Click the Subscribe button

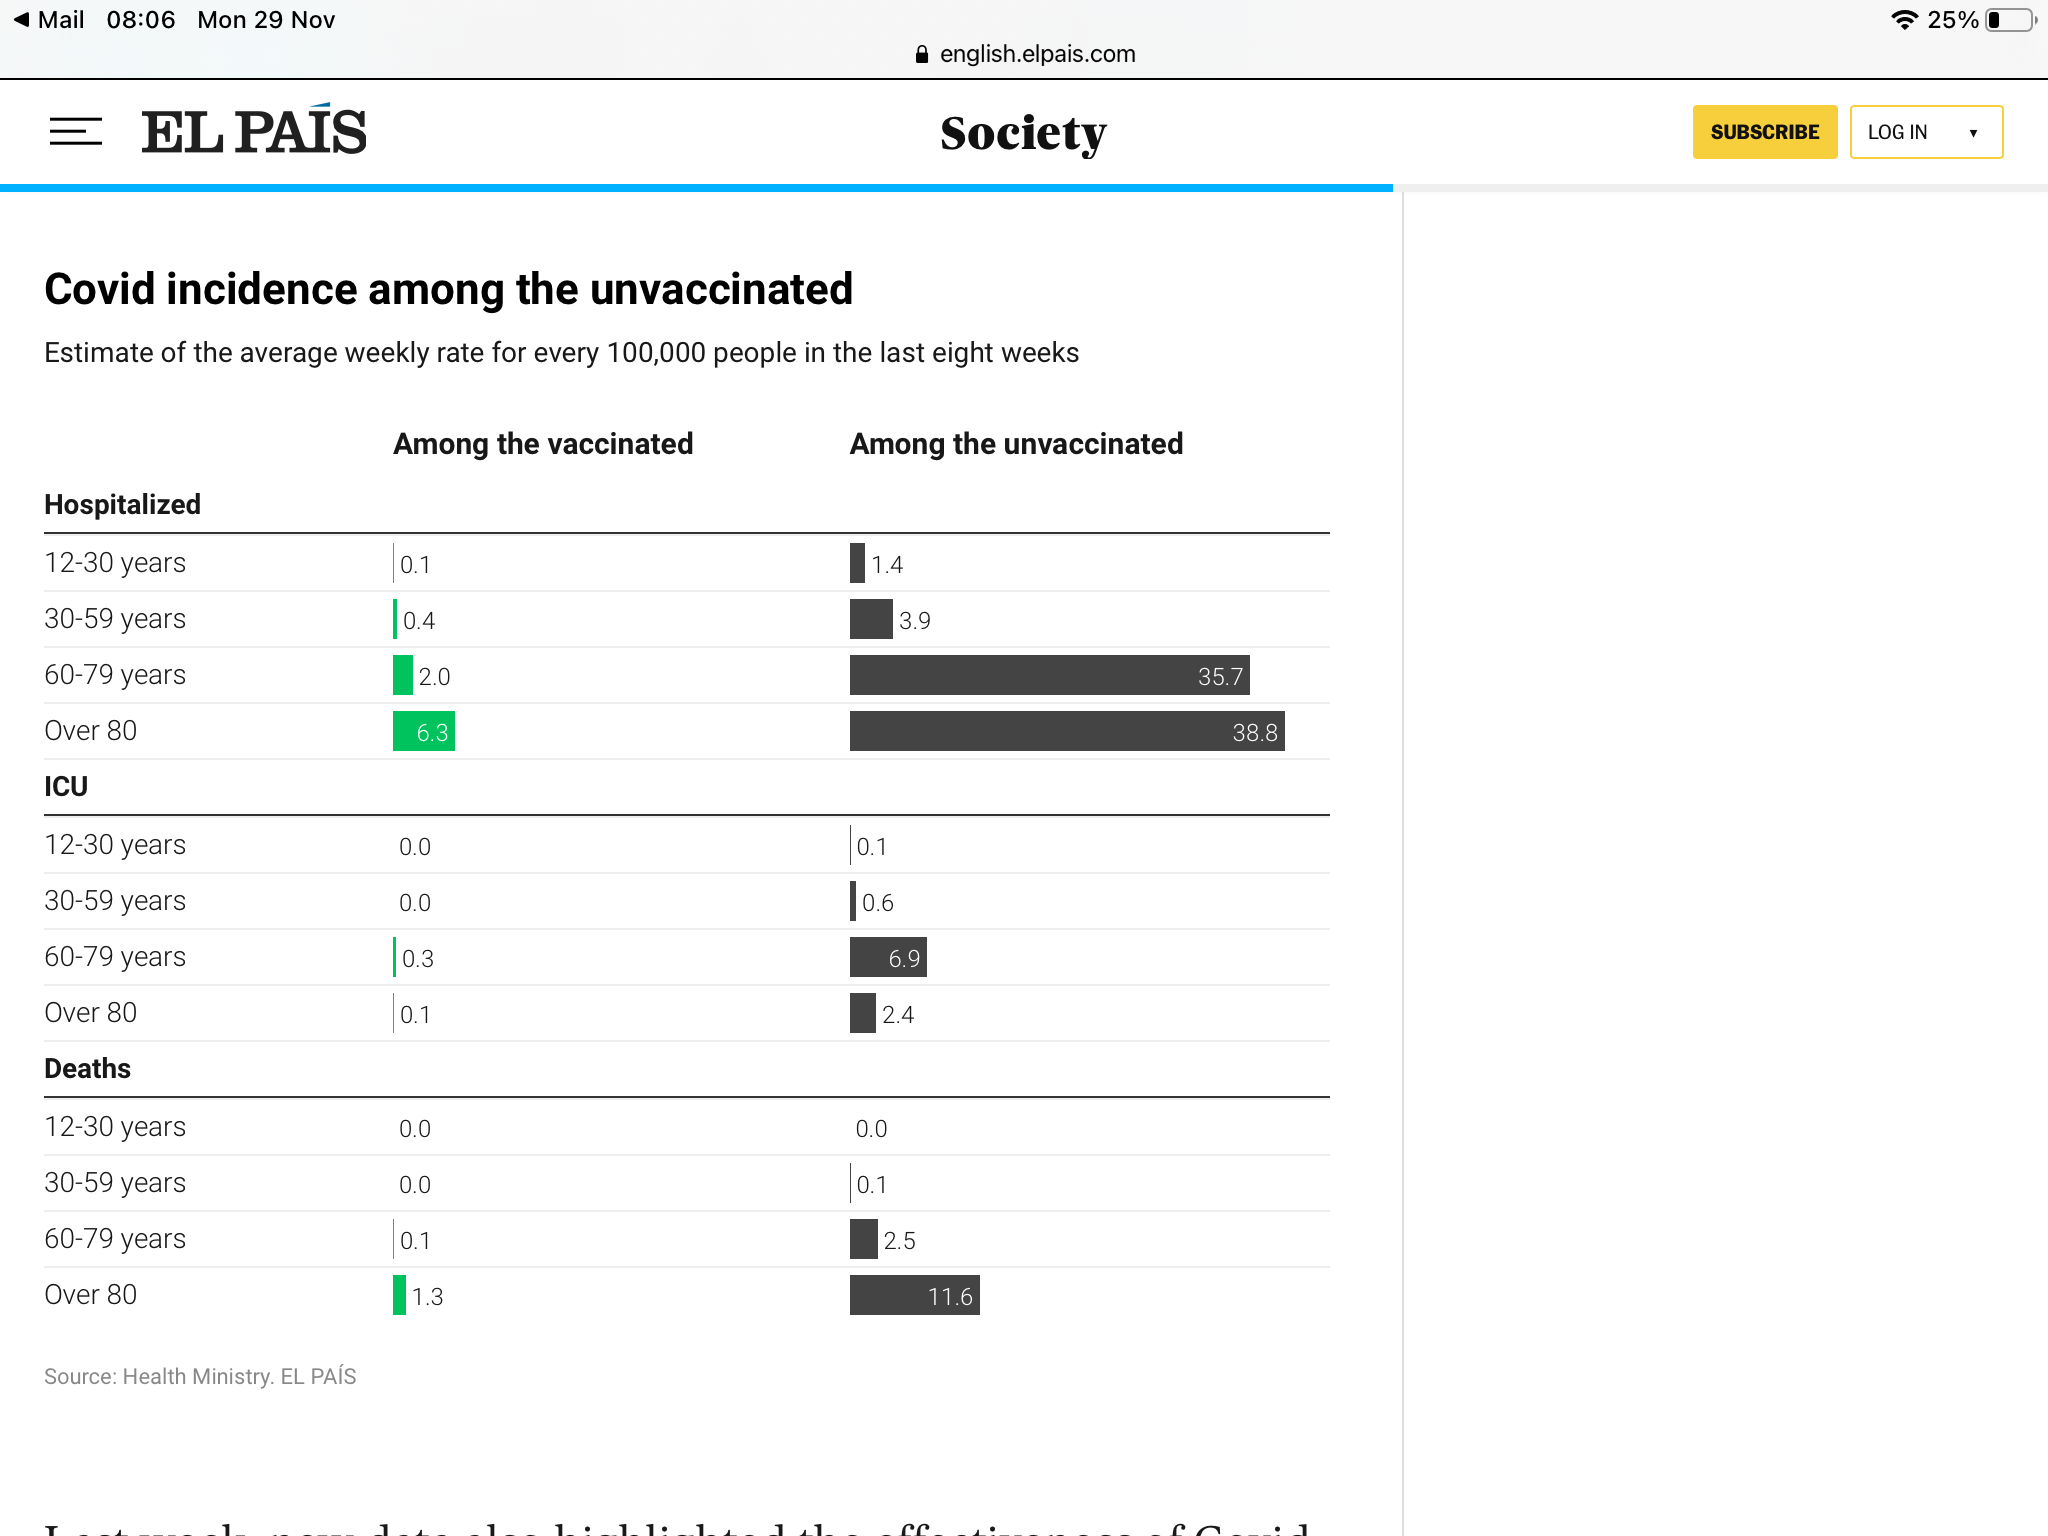(x=1764, y=132)
